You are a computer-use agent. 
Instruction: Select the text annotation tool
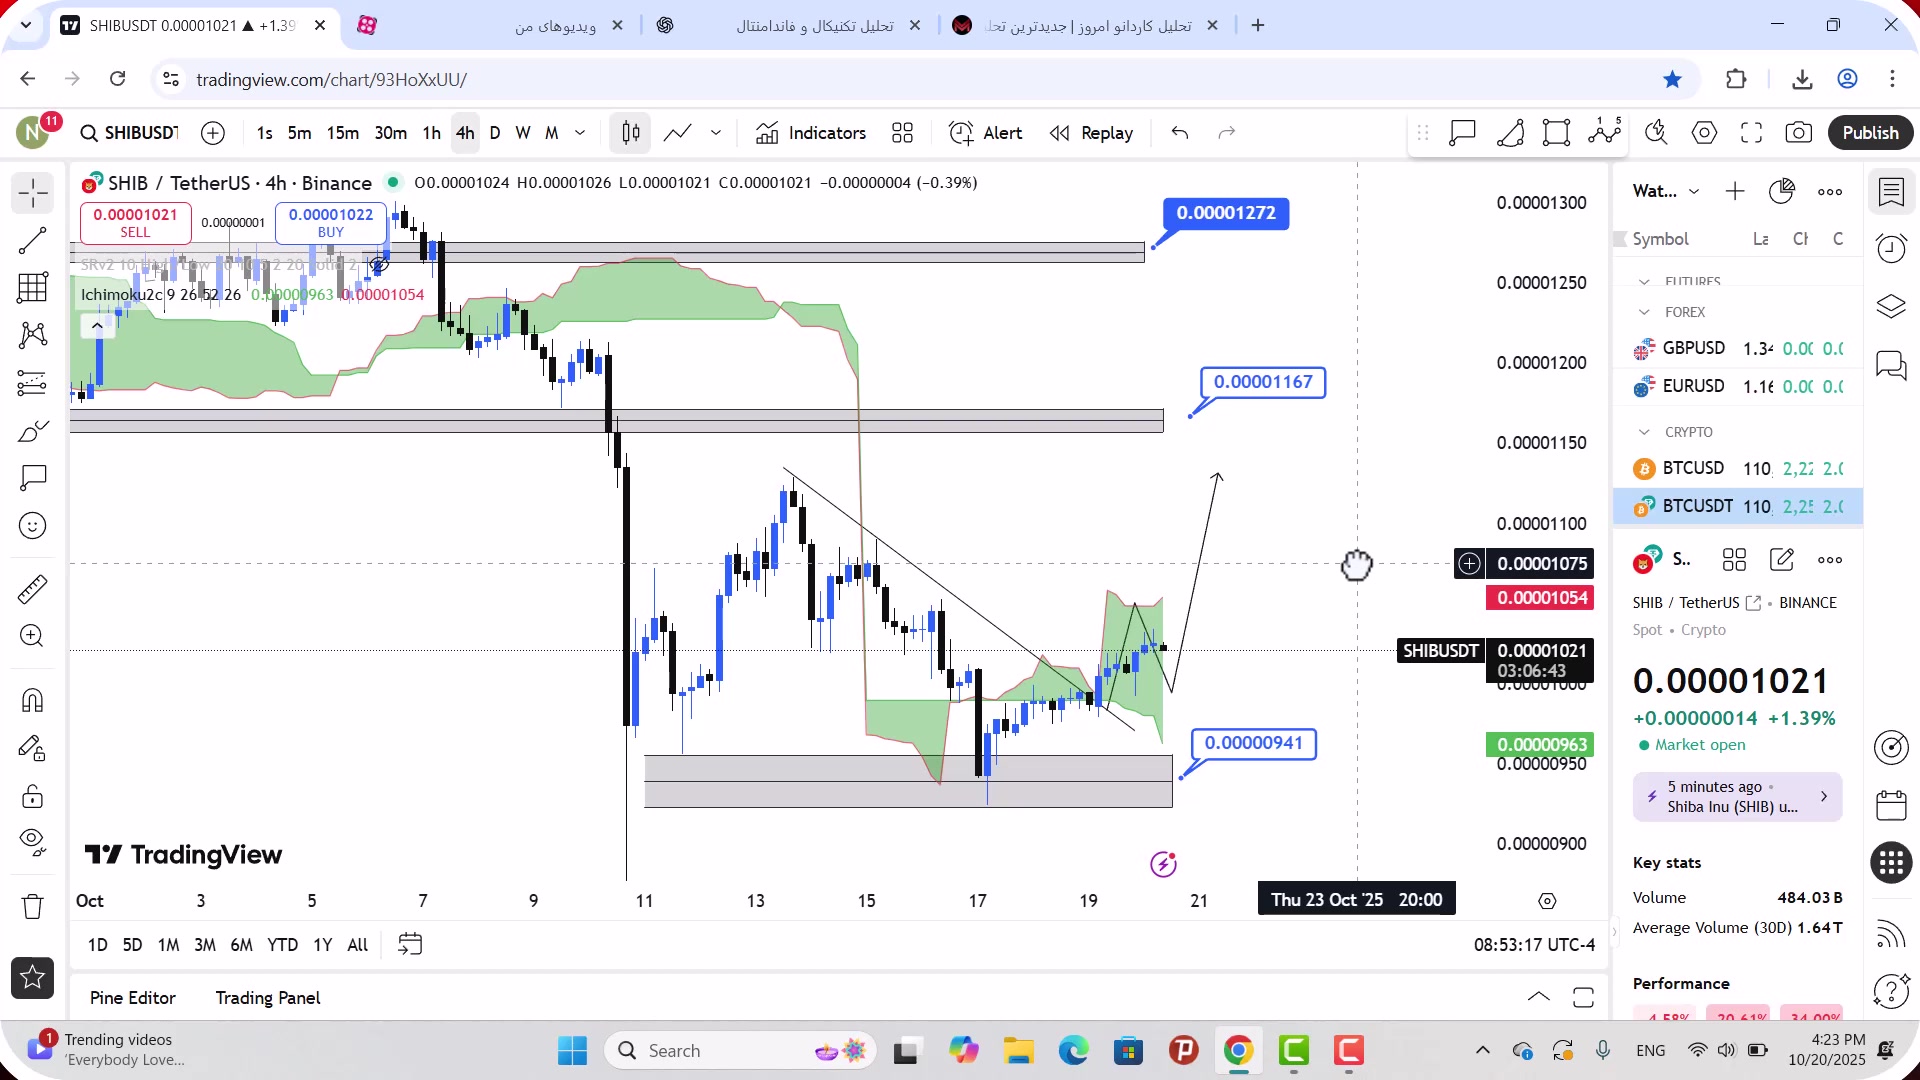pos(32,478)
